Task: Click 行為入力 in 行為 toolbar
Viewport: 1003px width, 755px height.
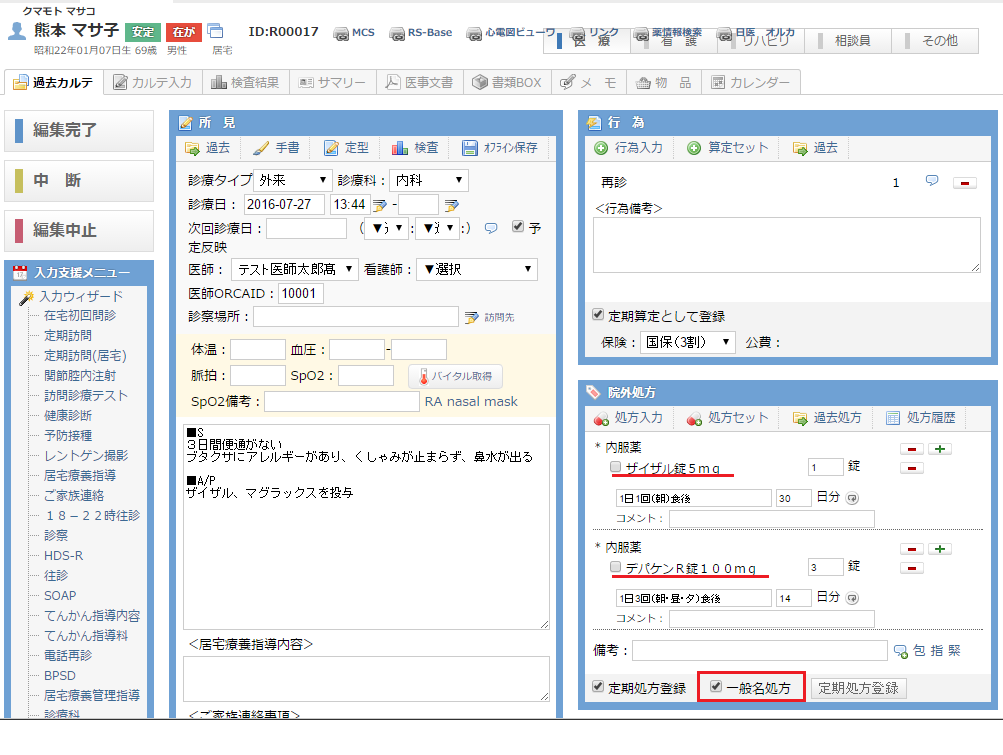Action: point(628,148)
